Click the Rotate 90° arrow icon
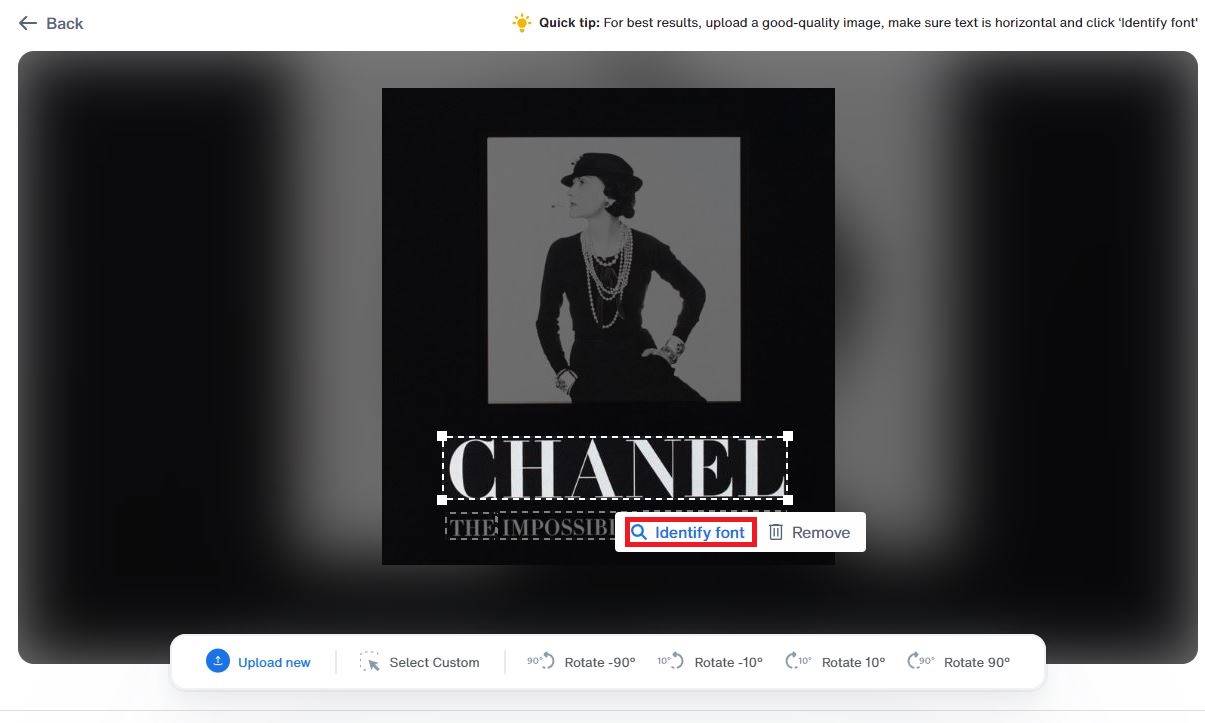The width and height of the screenshot is (1205, 723). coord(921,661)
